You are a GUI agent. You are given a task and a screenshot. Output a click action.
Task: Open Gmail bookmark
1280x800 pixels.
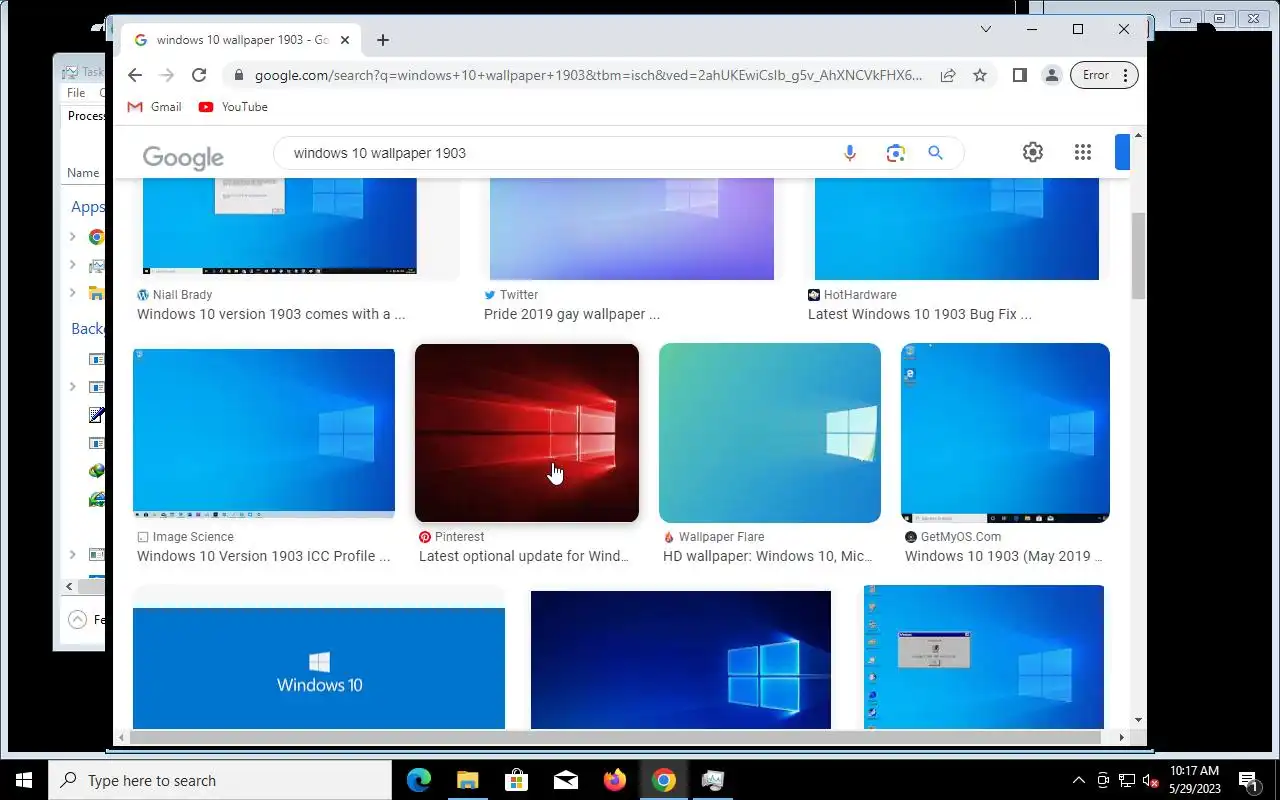tap(155, 107)
